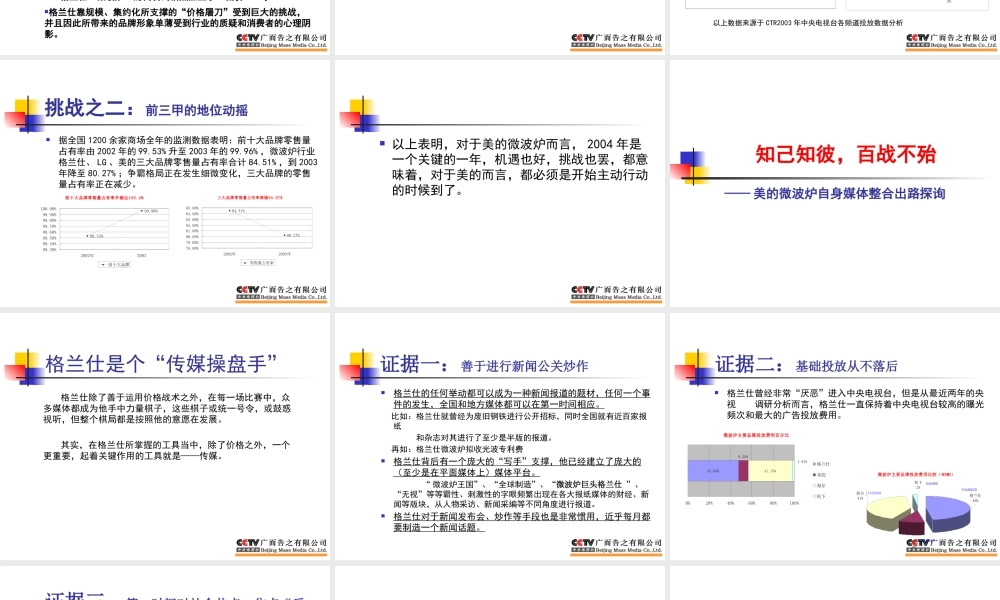
Task: Click the subtitle 善于进行新闻公关炒作
Action: click(x=524, y=367)
